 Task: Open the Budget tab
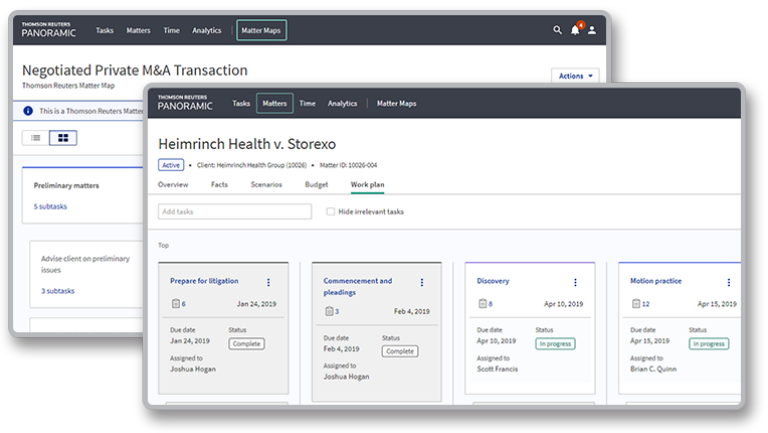click(316, 185)
